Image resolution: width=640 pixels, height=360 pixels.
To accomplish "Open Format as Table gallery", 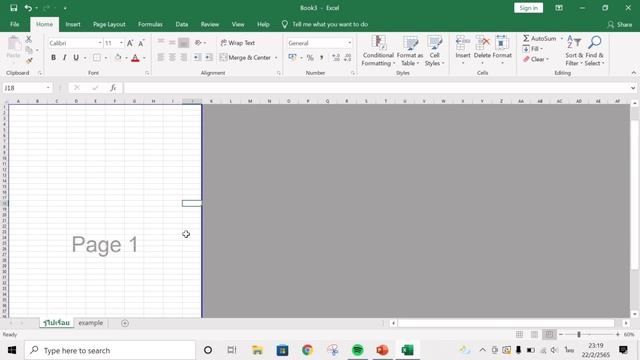I will pos(410,51).
